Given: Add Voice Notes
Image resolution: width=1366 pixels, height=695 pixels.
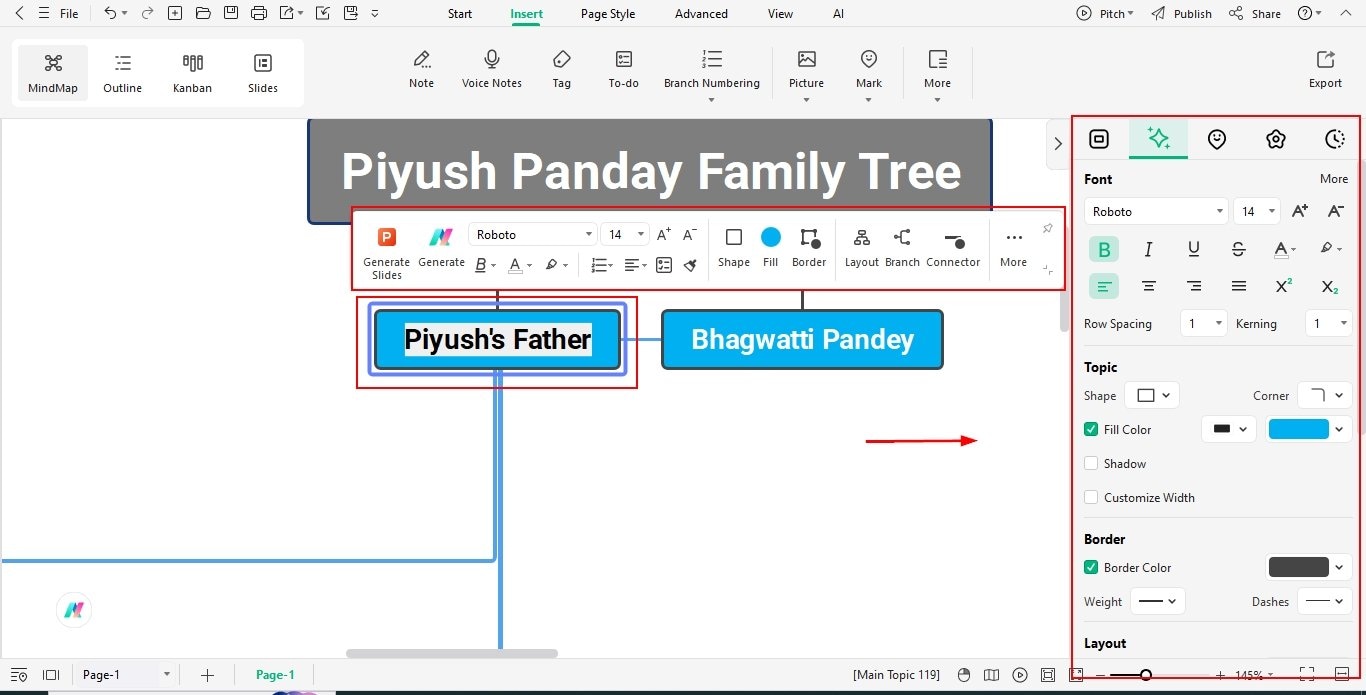Looking at the screenshot, I should (492, 70).
